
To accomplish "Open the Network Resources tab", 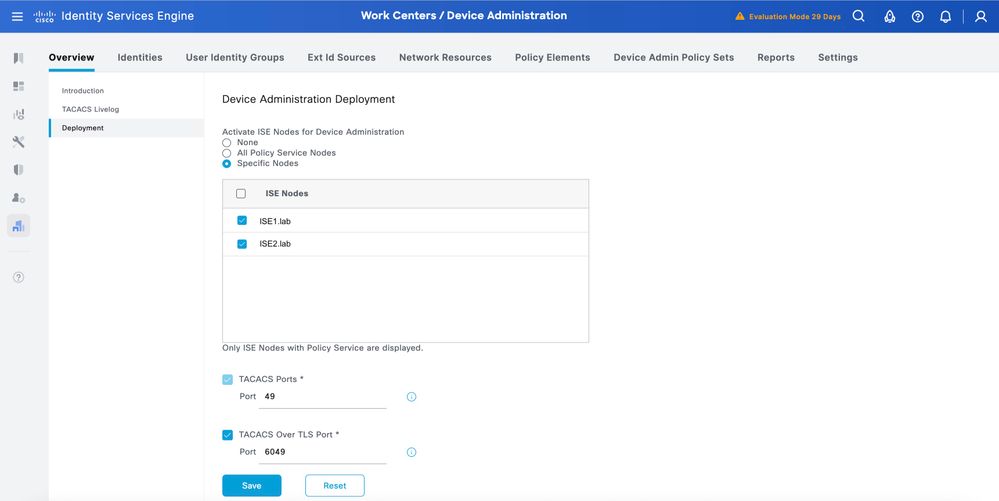I will coord(445,58).
